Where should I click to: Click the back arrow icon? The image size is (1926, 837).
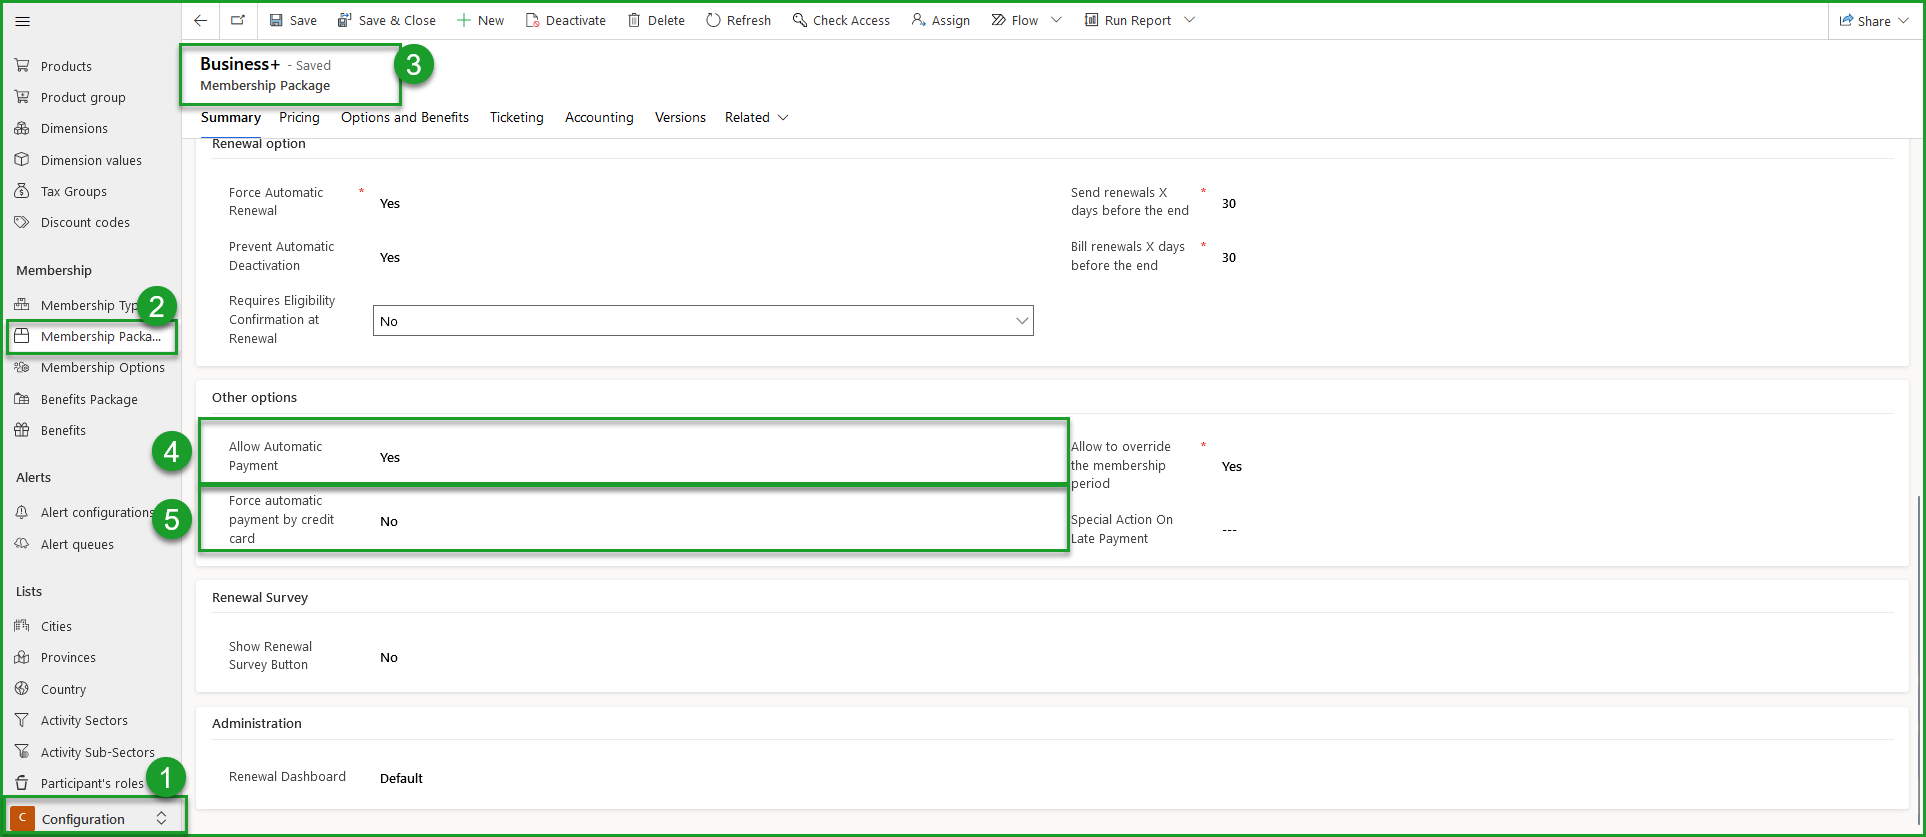click(201, 20)
